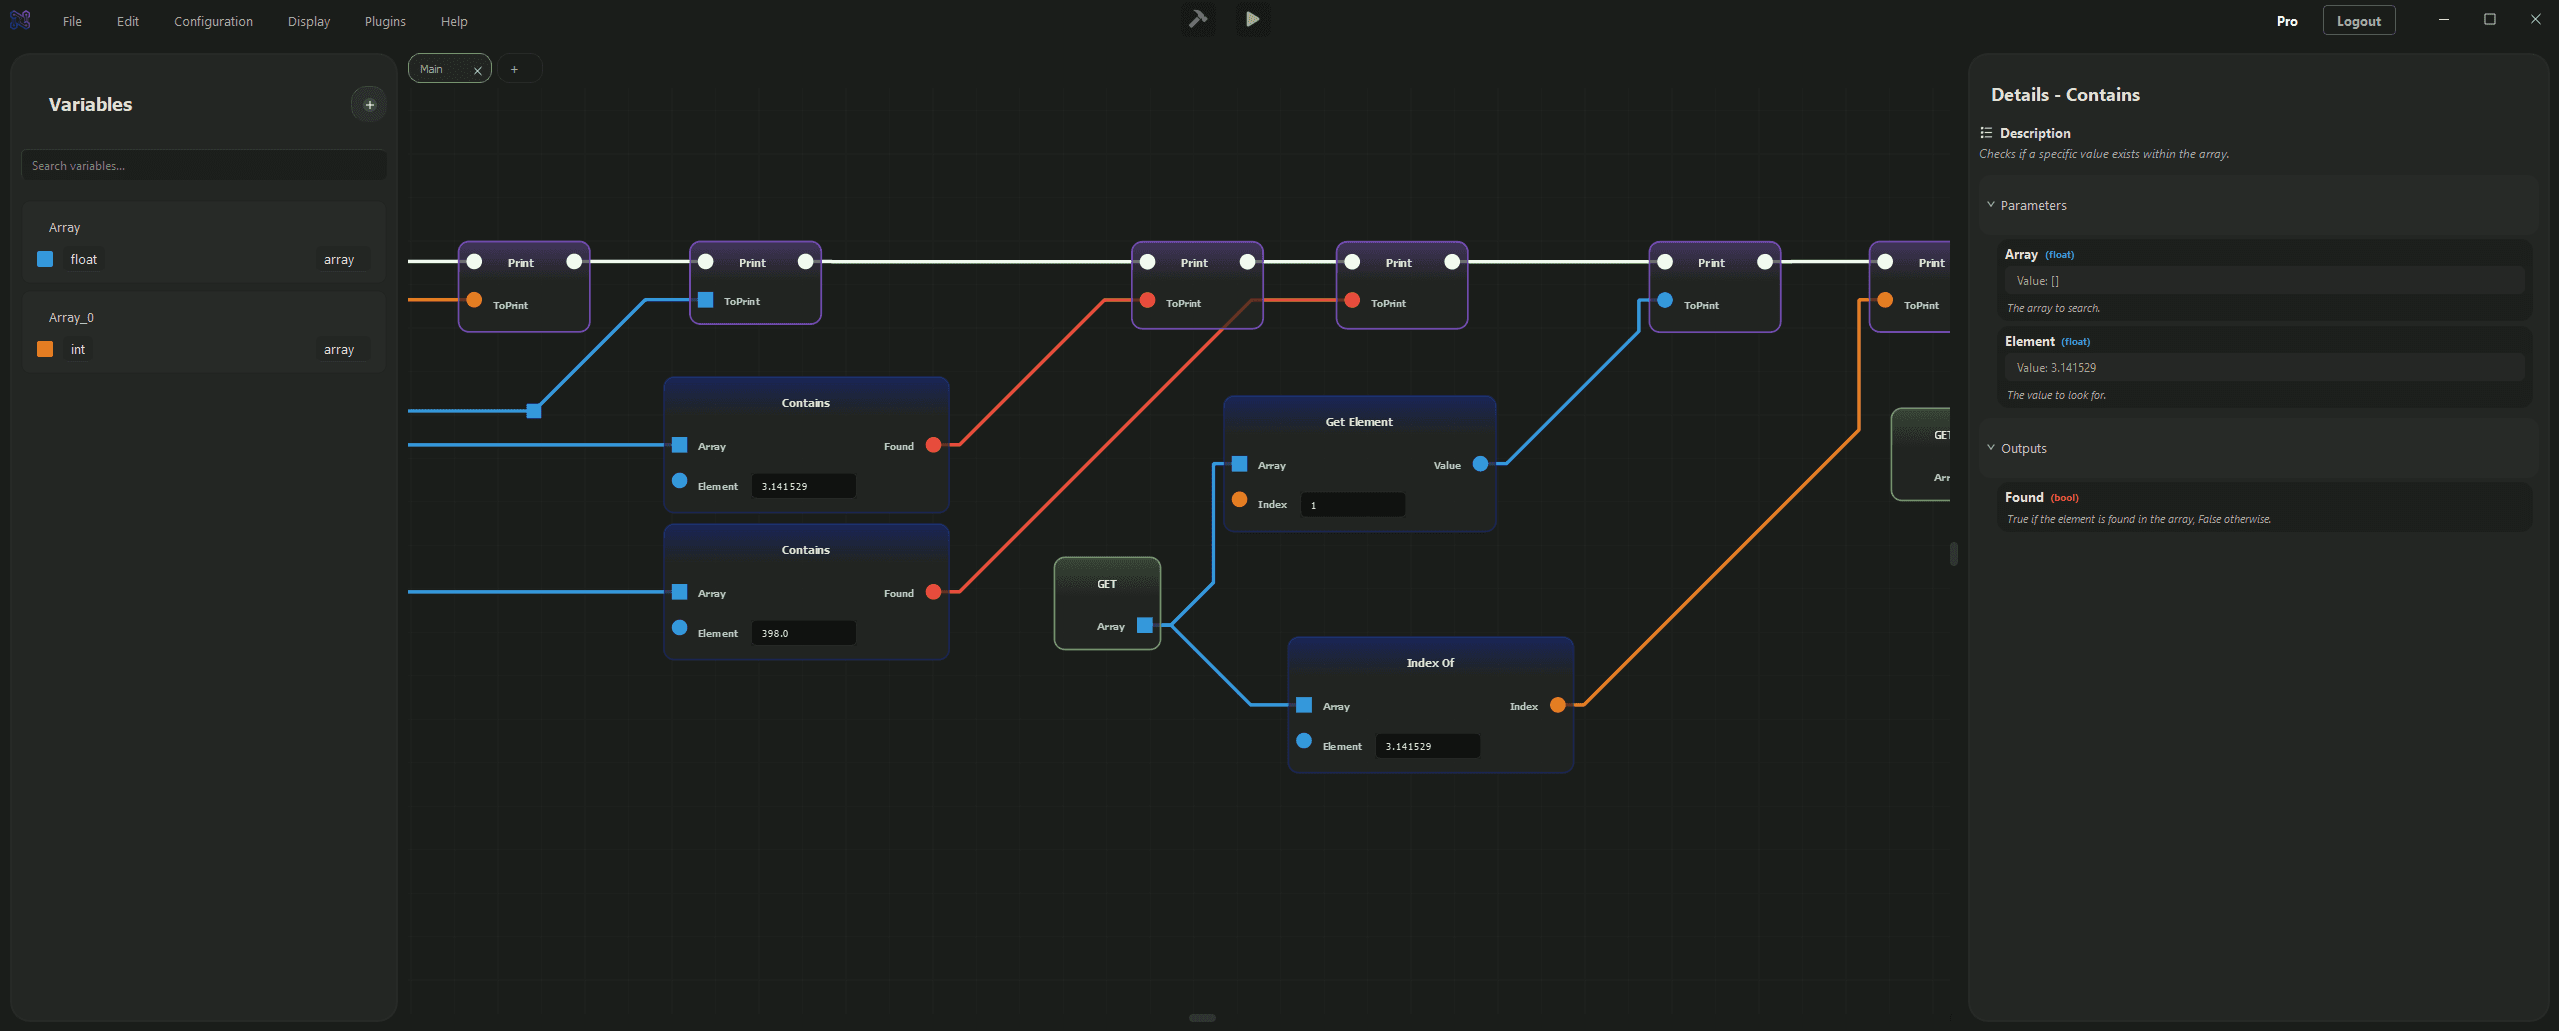
Task: Collapse the Parameters section in Details panel
Action: [x=1991, y=204]
